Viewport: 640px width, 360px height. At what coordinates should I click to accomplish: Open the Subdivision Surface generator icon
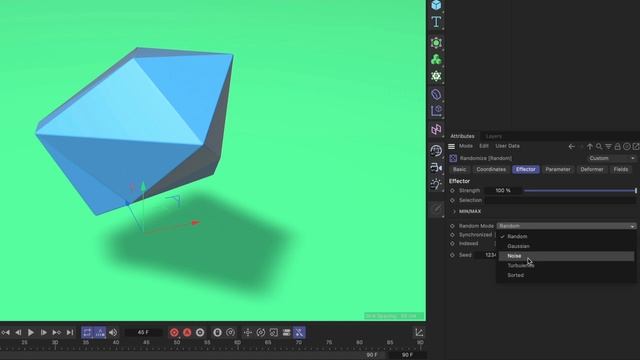(x=436, y=43)
